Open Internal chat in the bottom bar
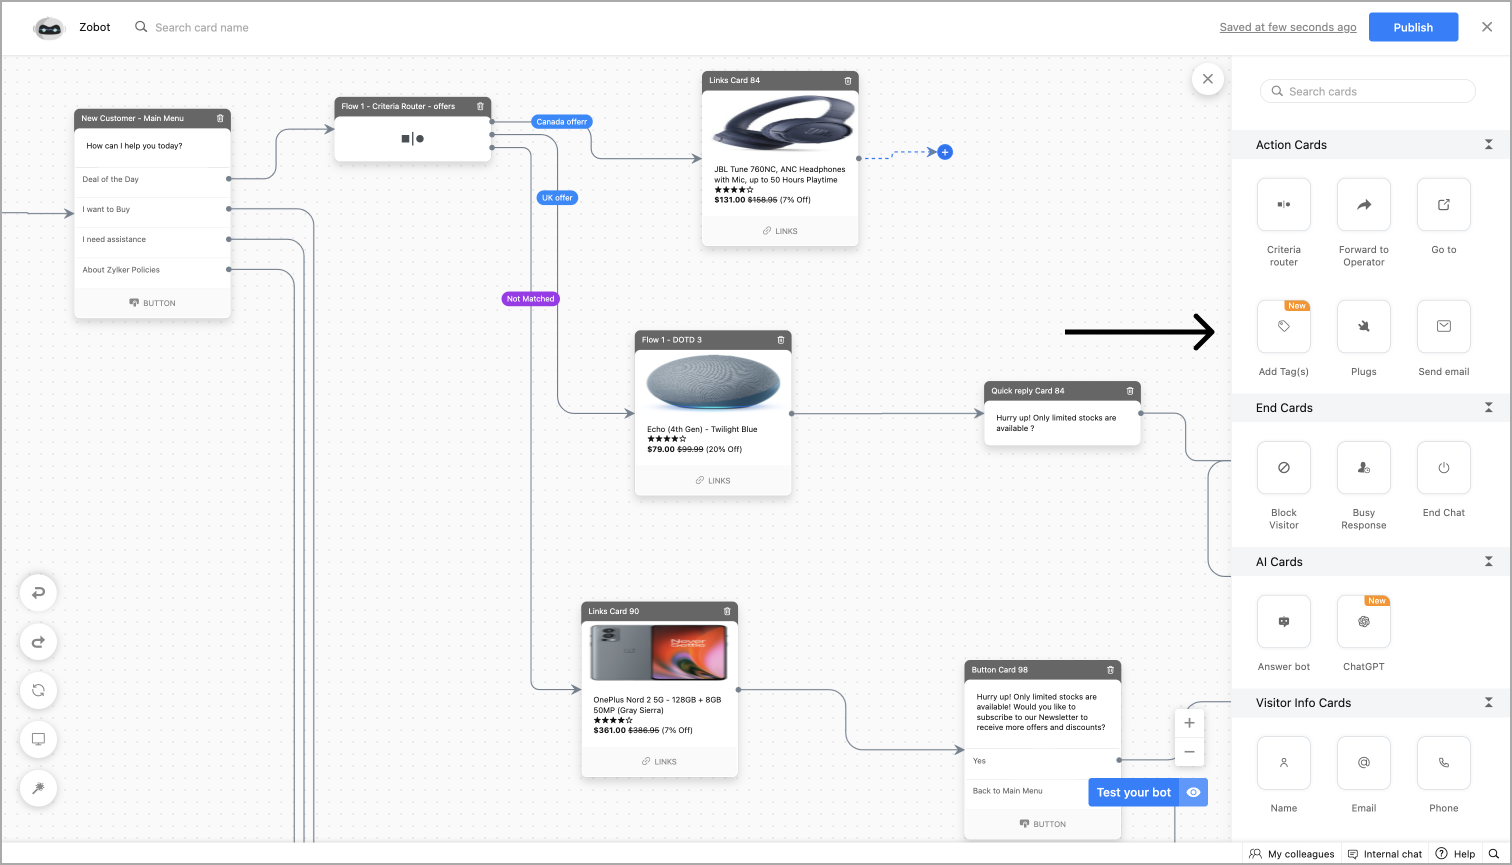Screen dimensions: 1512x865 [1385, 854]
